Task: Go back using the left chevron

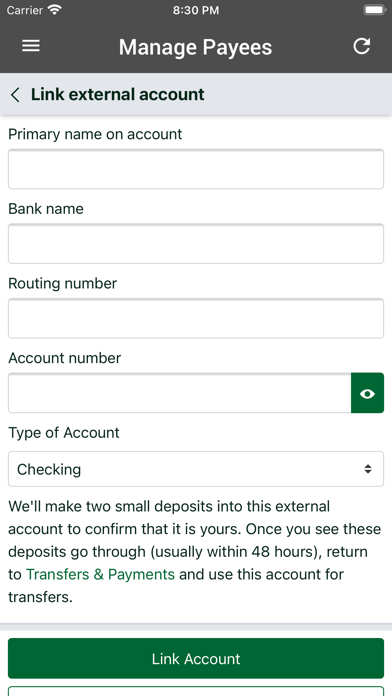Action: pos(15,95)
